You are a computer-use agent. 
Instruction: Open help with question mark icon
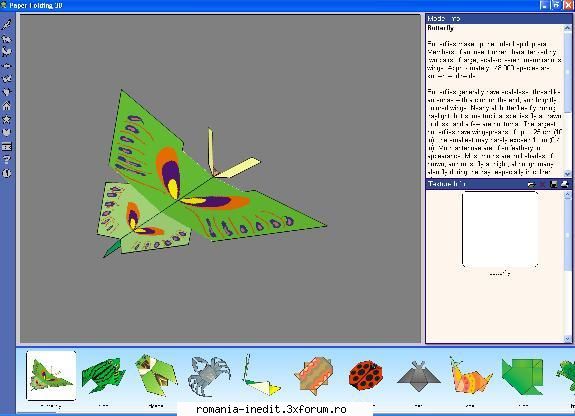7,160
